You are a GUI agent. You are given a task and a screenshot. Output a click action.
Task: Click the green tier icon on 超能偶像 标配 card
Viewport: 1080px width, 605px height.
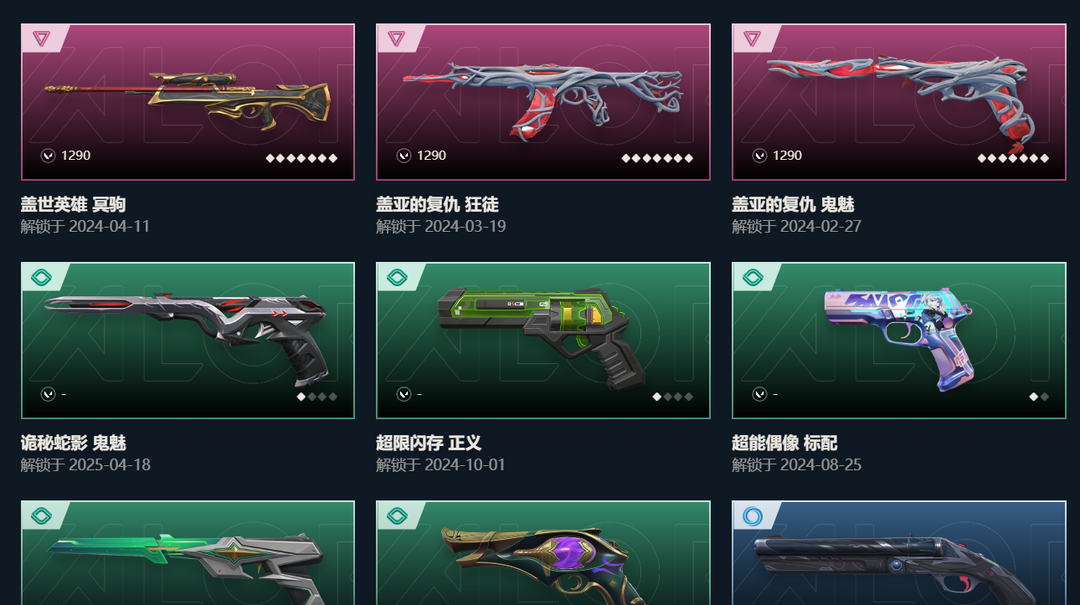tap(752, 278)
